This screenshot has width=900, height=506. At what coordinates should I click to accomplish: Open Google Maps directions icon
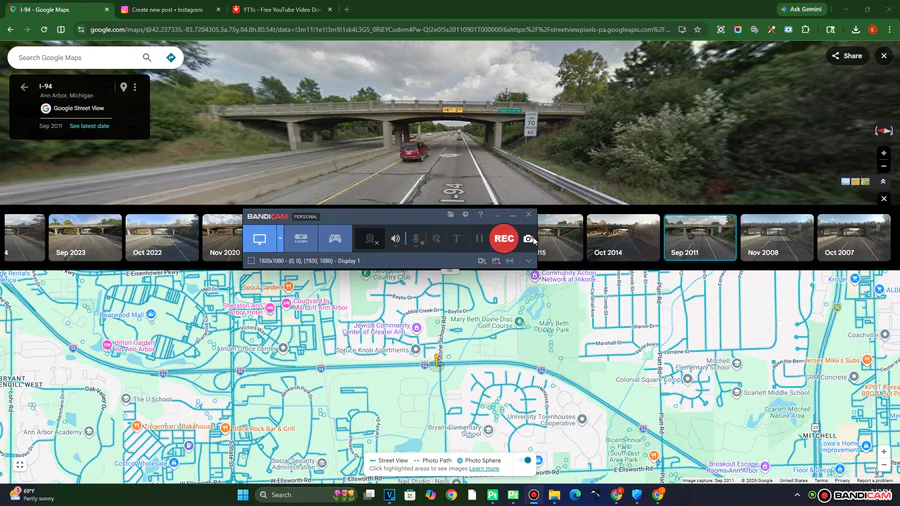pyautogui.click(x=171, y=57)
